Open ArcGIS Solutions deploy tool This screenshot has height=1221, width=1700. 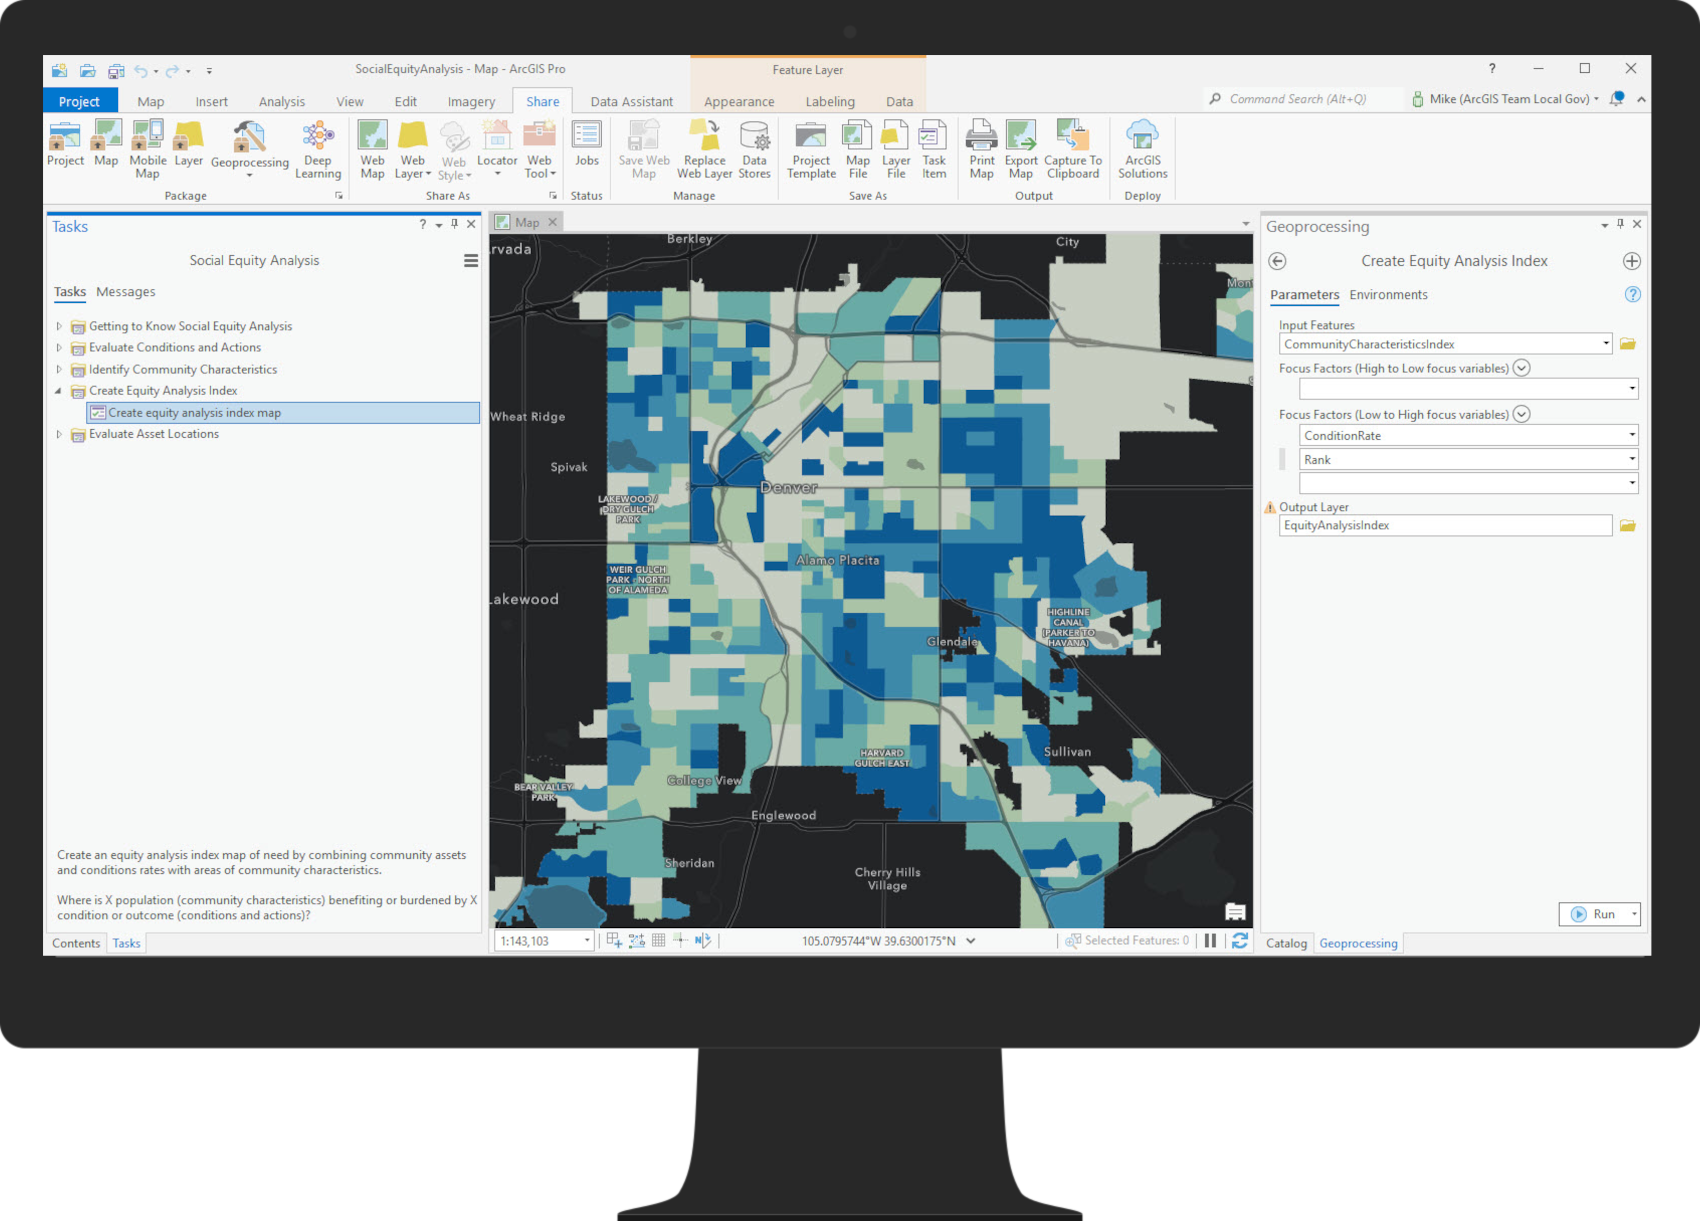tap(1142, 148)
